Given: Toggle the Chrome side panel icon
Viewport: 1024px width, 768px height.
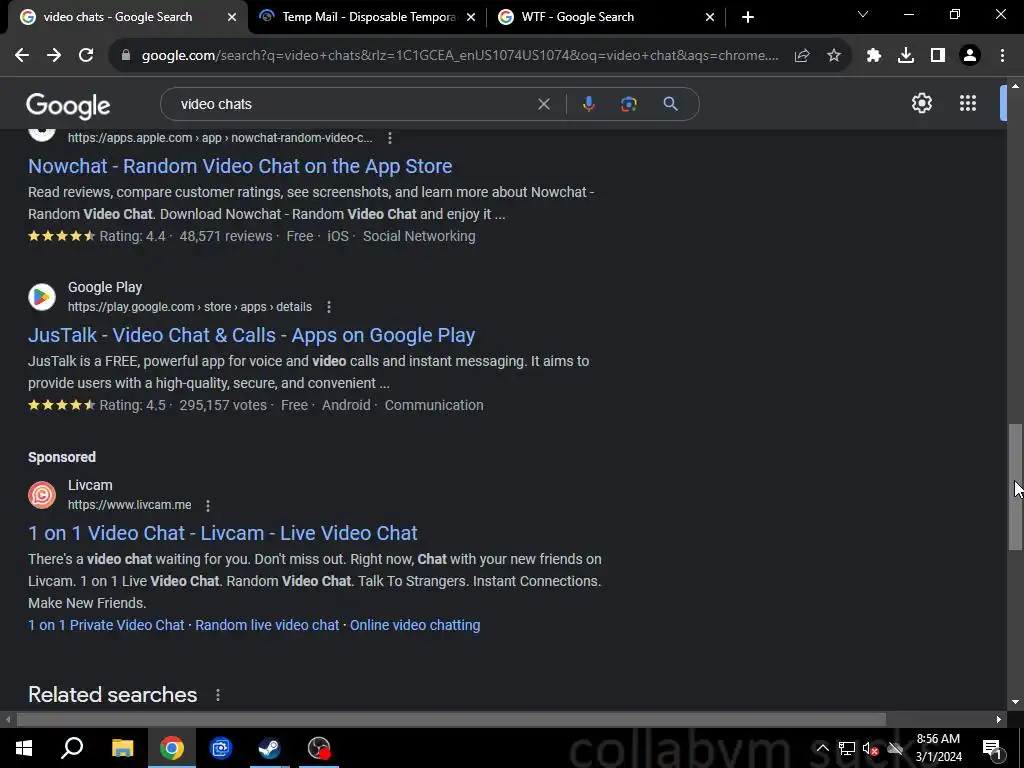Looking at the screenshot, I should coord(938,56).
